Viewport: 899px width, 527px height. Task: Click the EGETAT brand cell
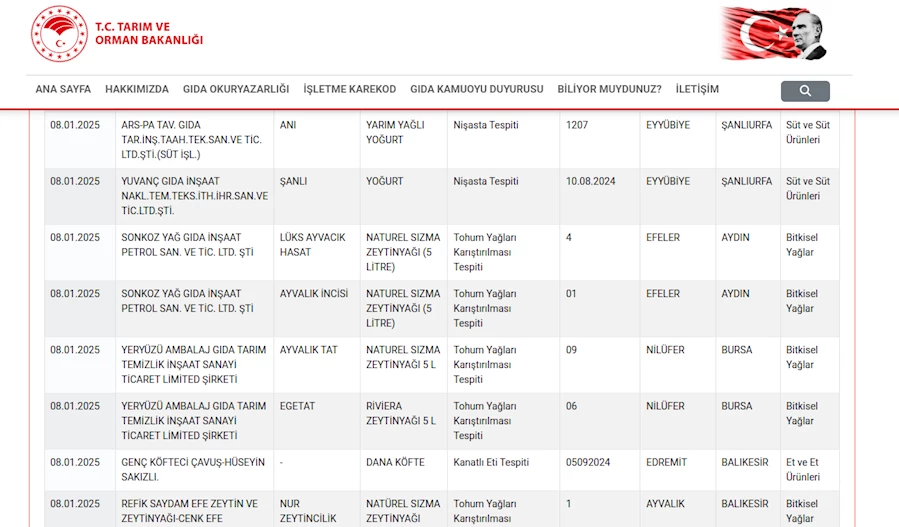[298, 406]
